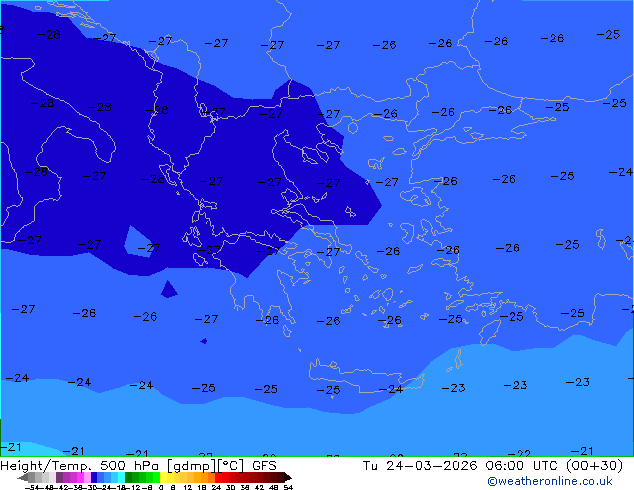Image resolution: width=634 pixels, height=490 pixels.
Task: Pick the bright red legend swatch above 24
Action: [218, 477]
